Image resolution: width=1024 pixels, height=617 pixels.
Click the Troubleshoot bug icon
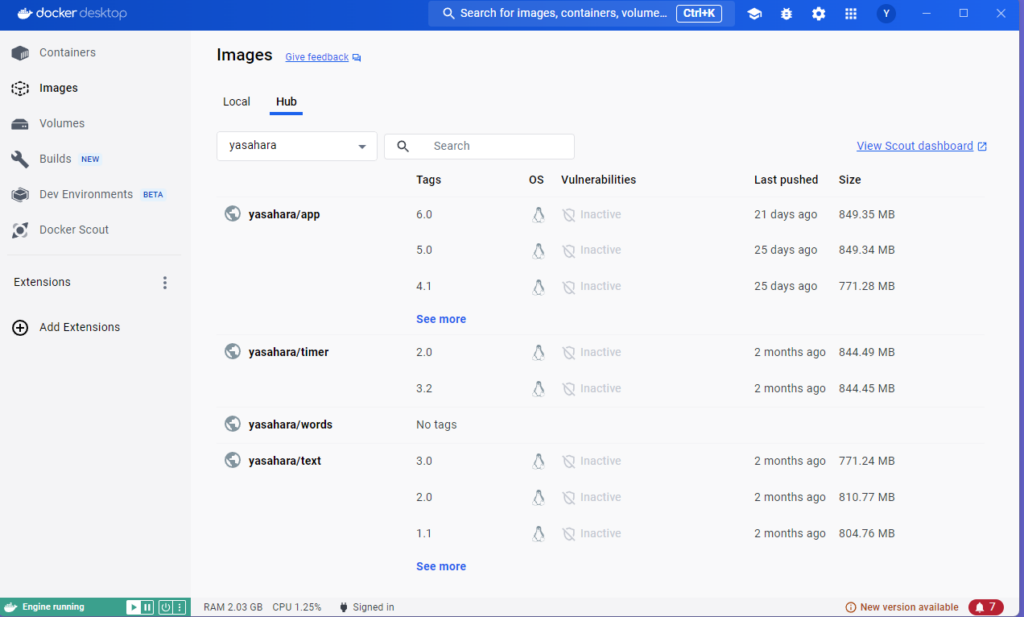786,14
